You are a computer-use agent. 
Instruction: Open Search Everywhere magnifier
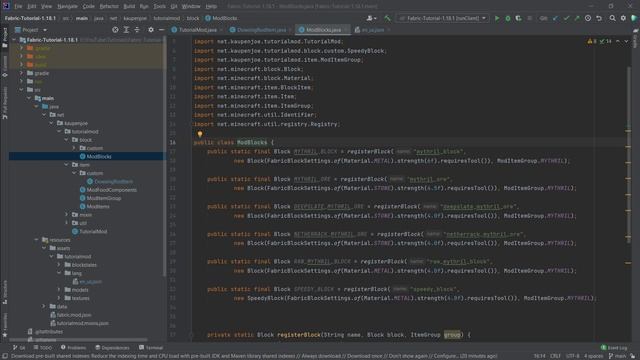point(612,18)
